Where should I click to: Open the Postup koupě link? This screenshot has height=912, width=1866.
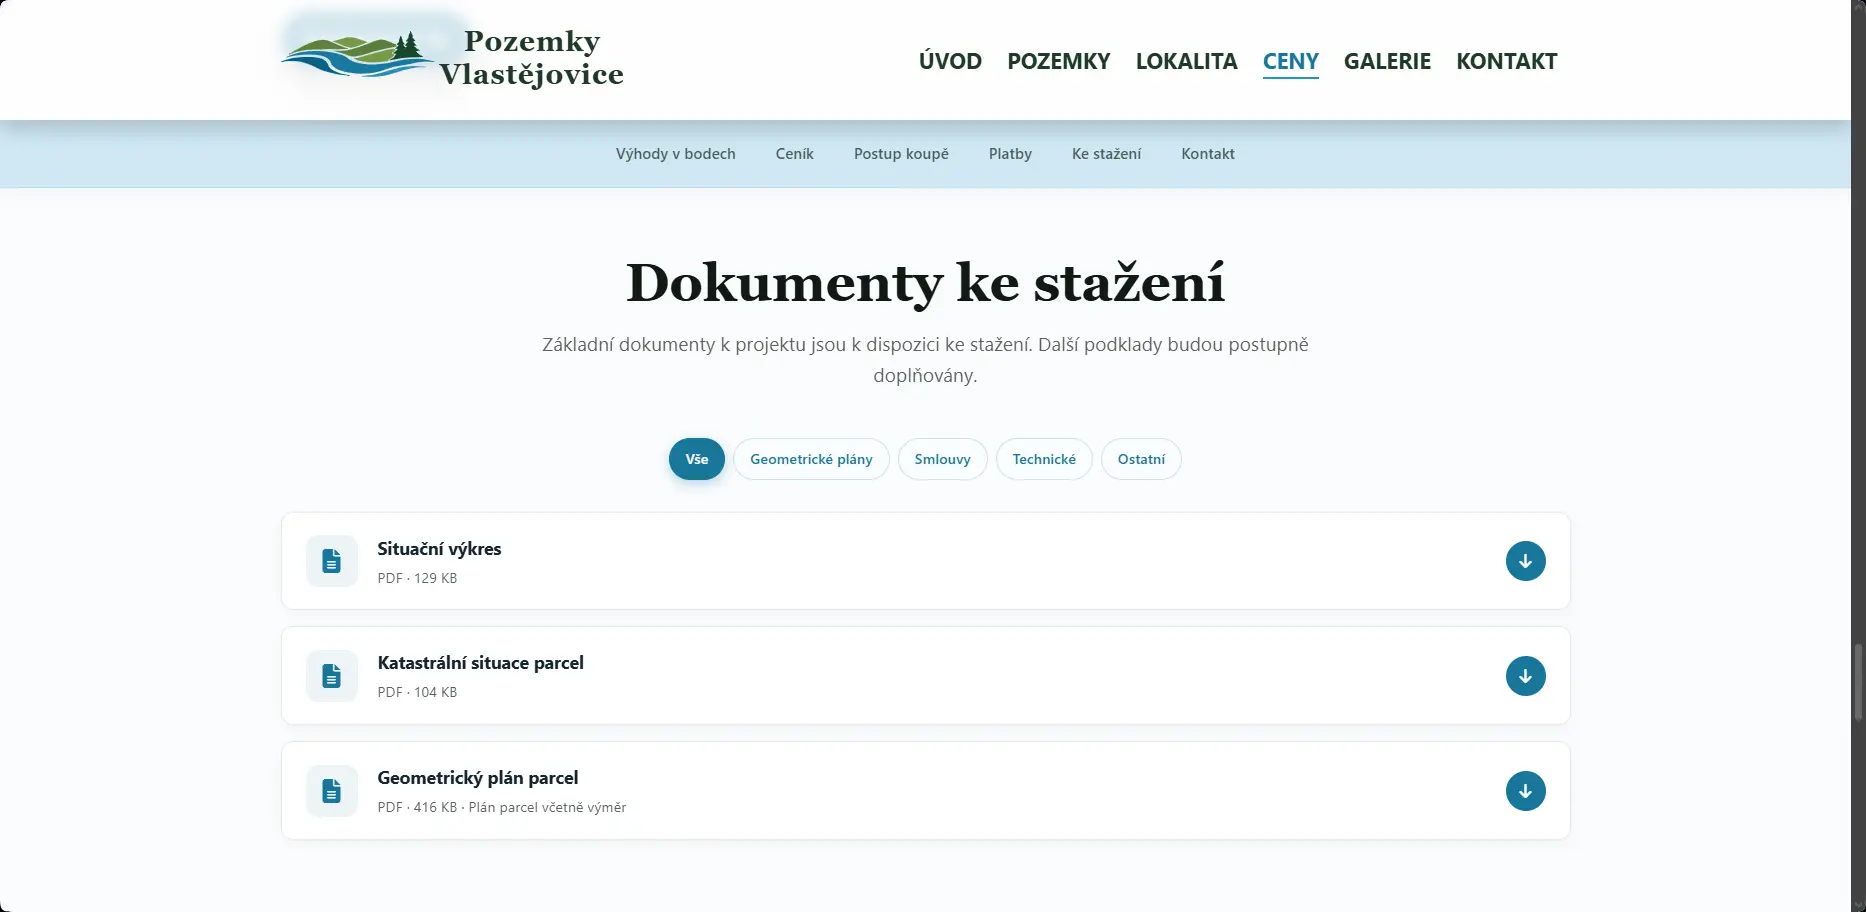(x=901, y=154)
